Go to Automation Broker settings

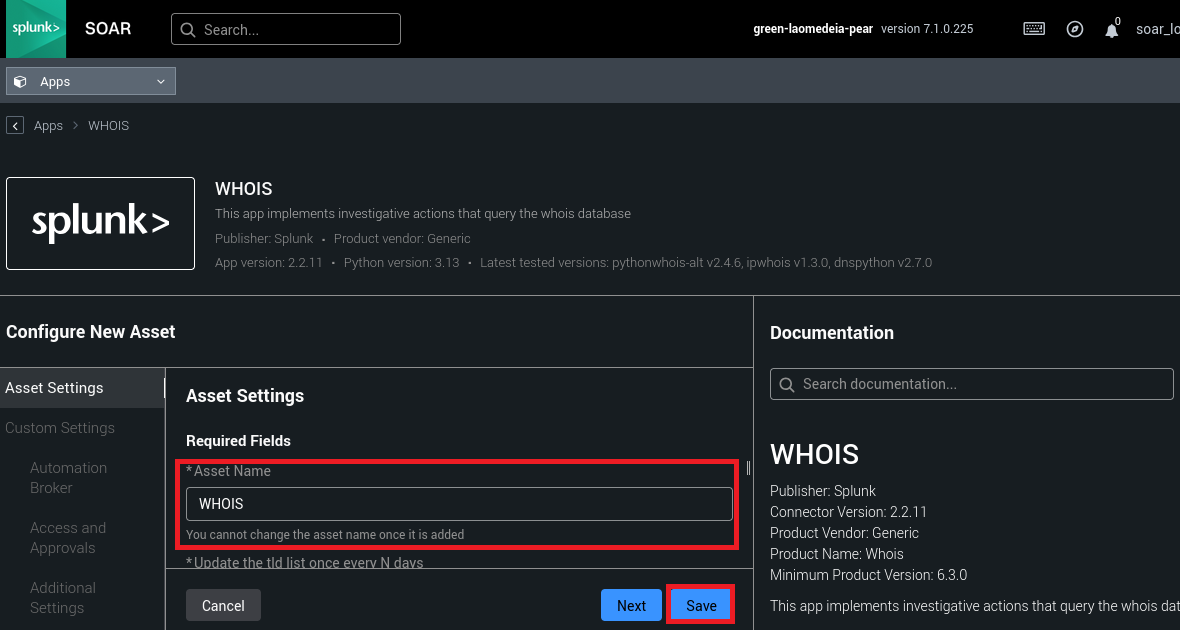(x=68, y=478)
